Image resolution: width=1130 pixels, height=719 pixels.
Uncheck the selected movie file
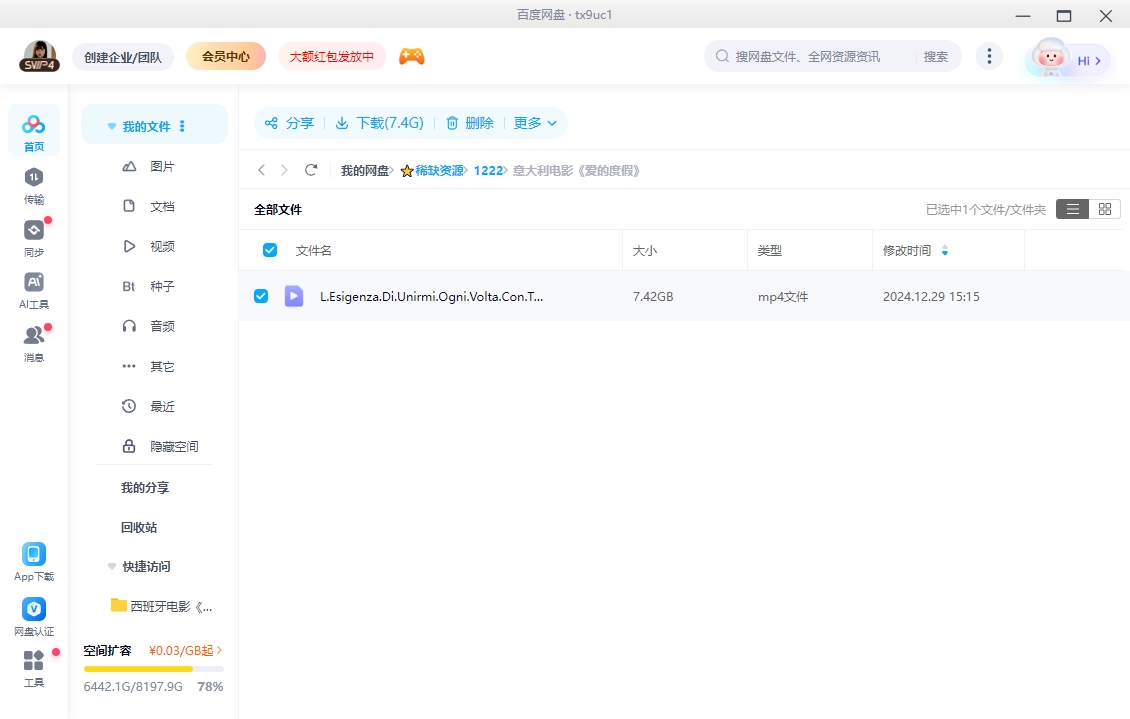coord(261,296)
